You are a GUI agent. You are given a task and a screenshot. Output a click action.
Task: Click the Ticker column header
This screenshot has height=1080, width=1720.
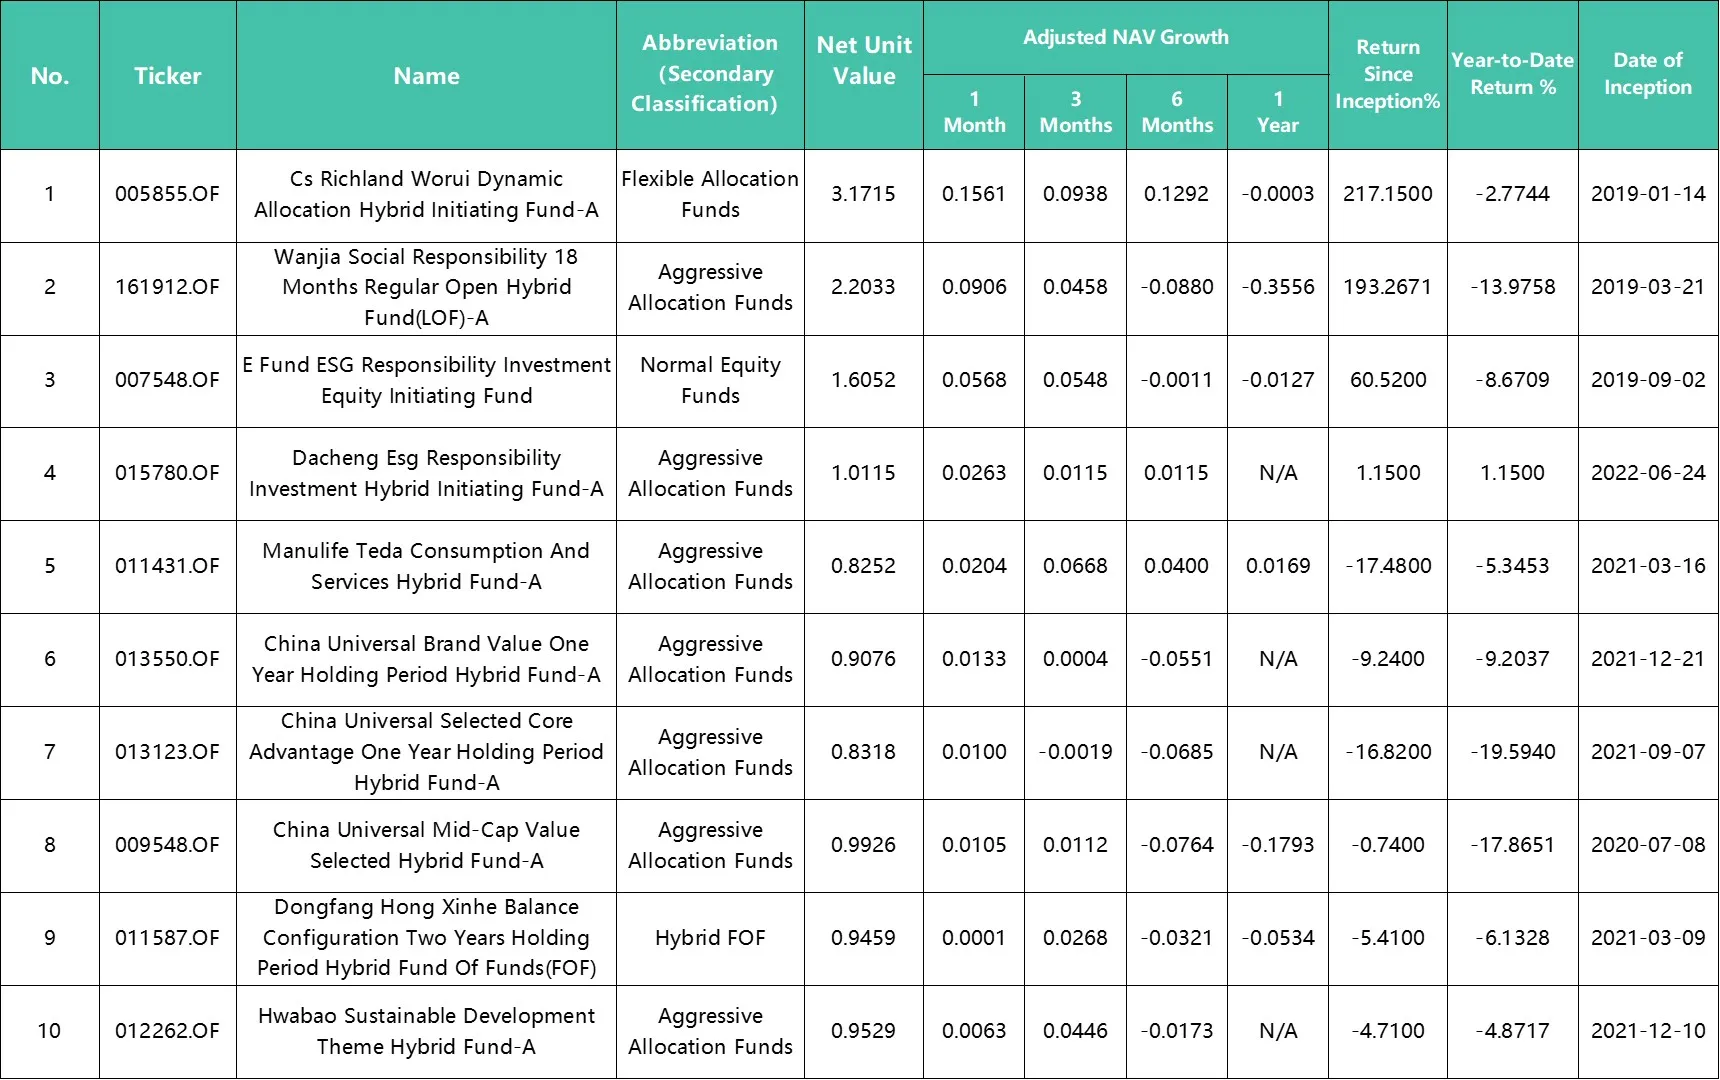167,76
